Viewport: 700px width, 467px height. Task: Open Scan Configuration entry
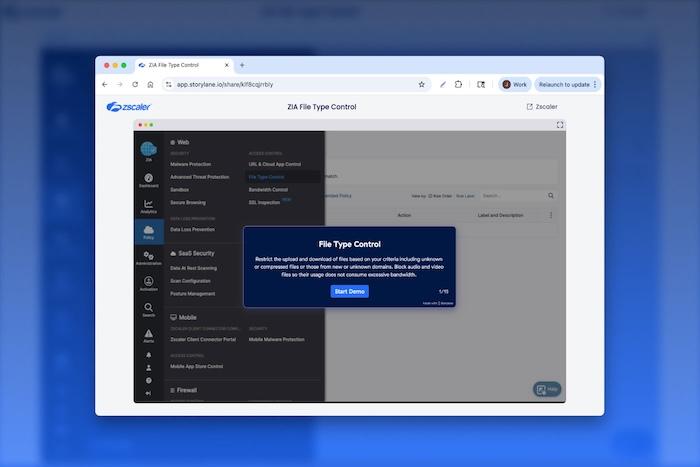190,281
